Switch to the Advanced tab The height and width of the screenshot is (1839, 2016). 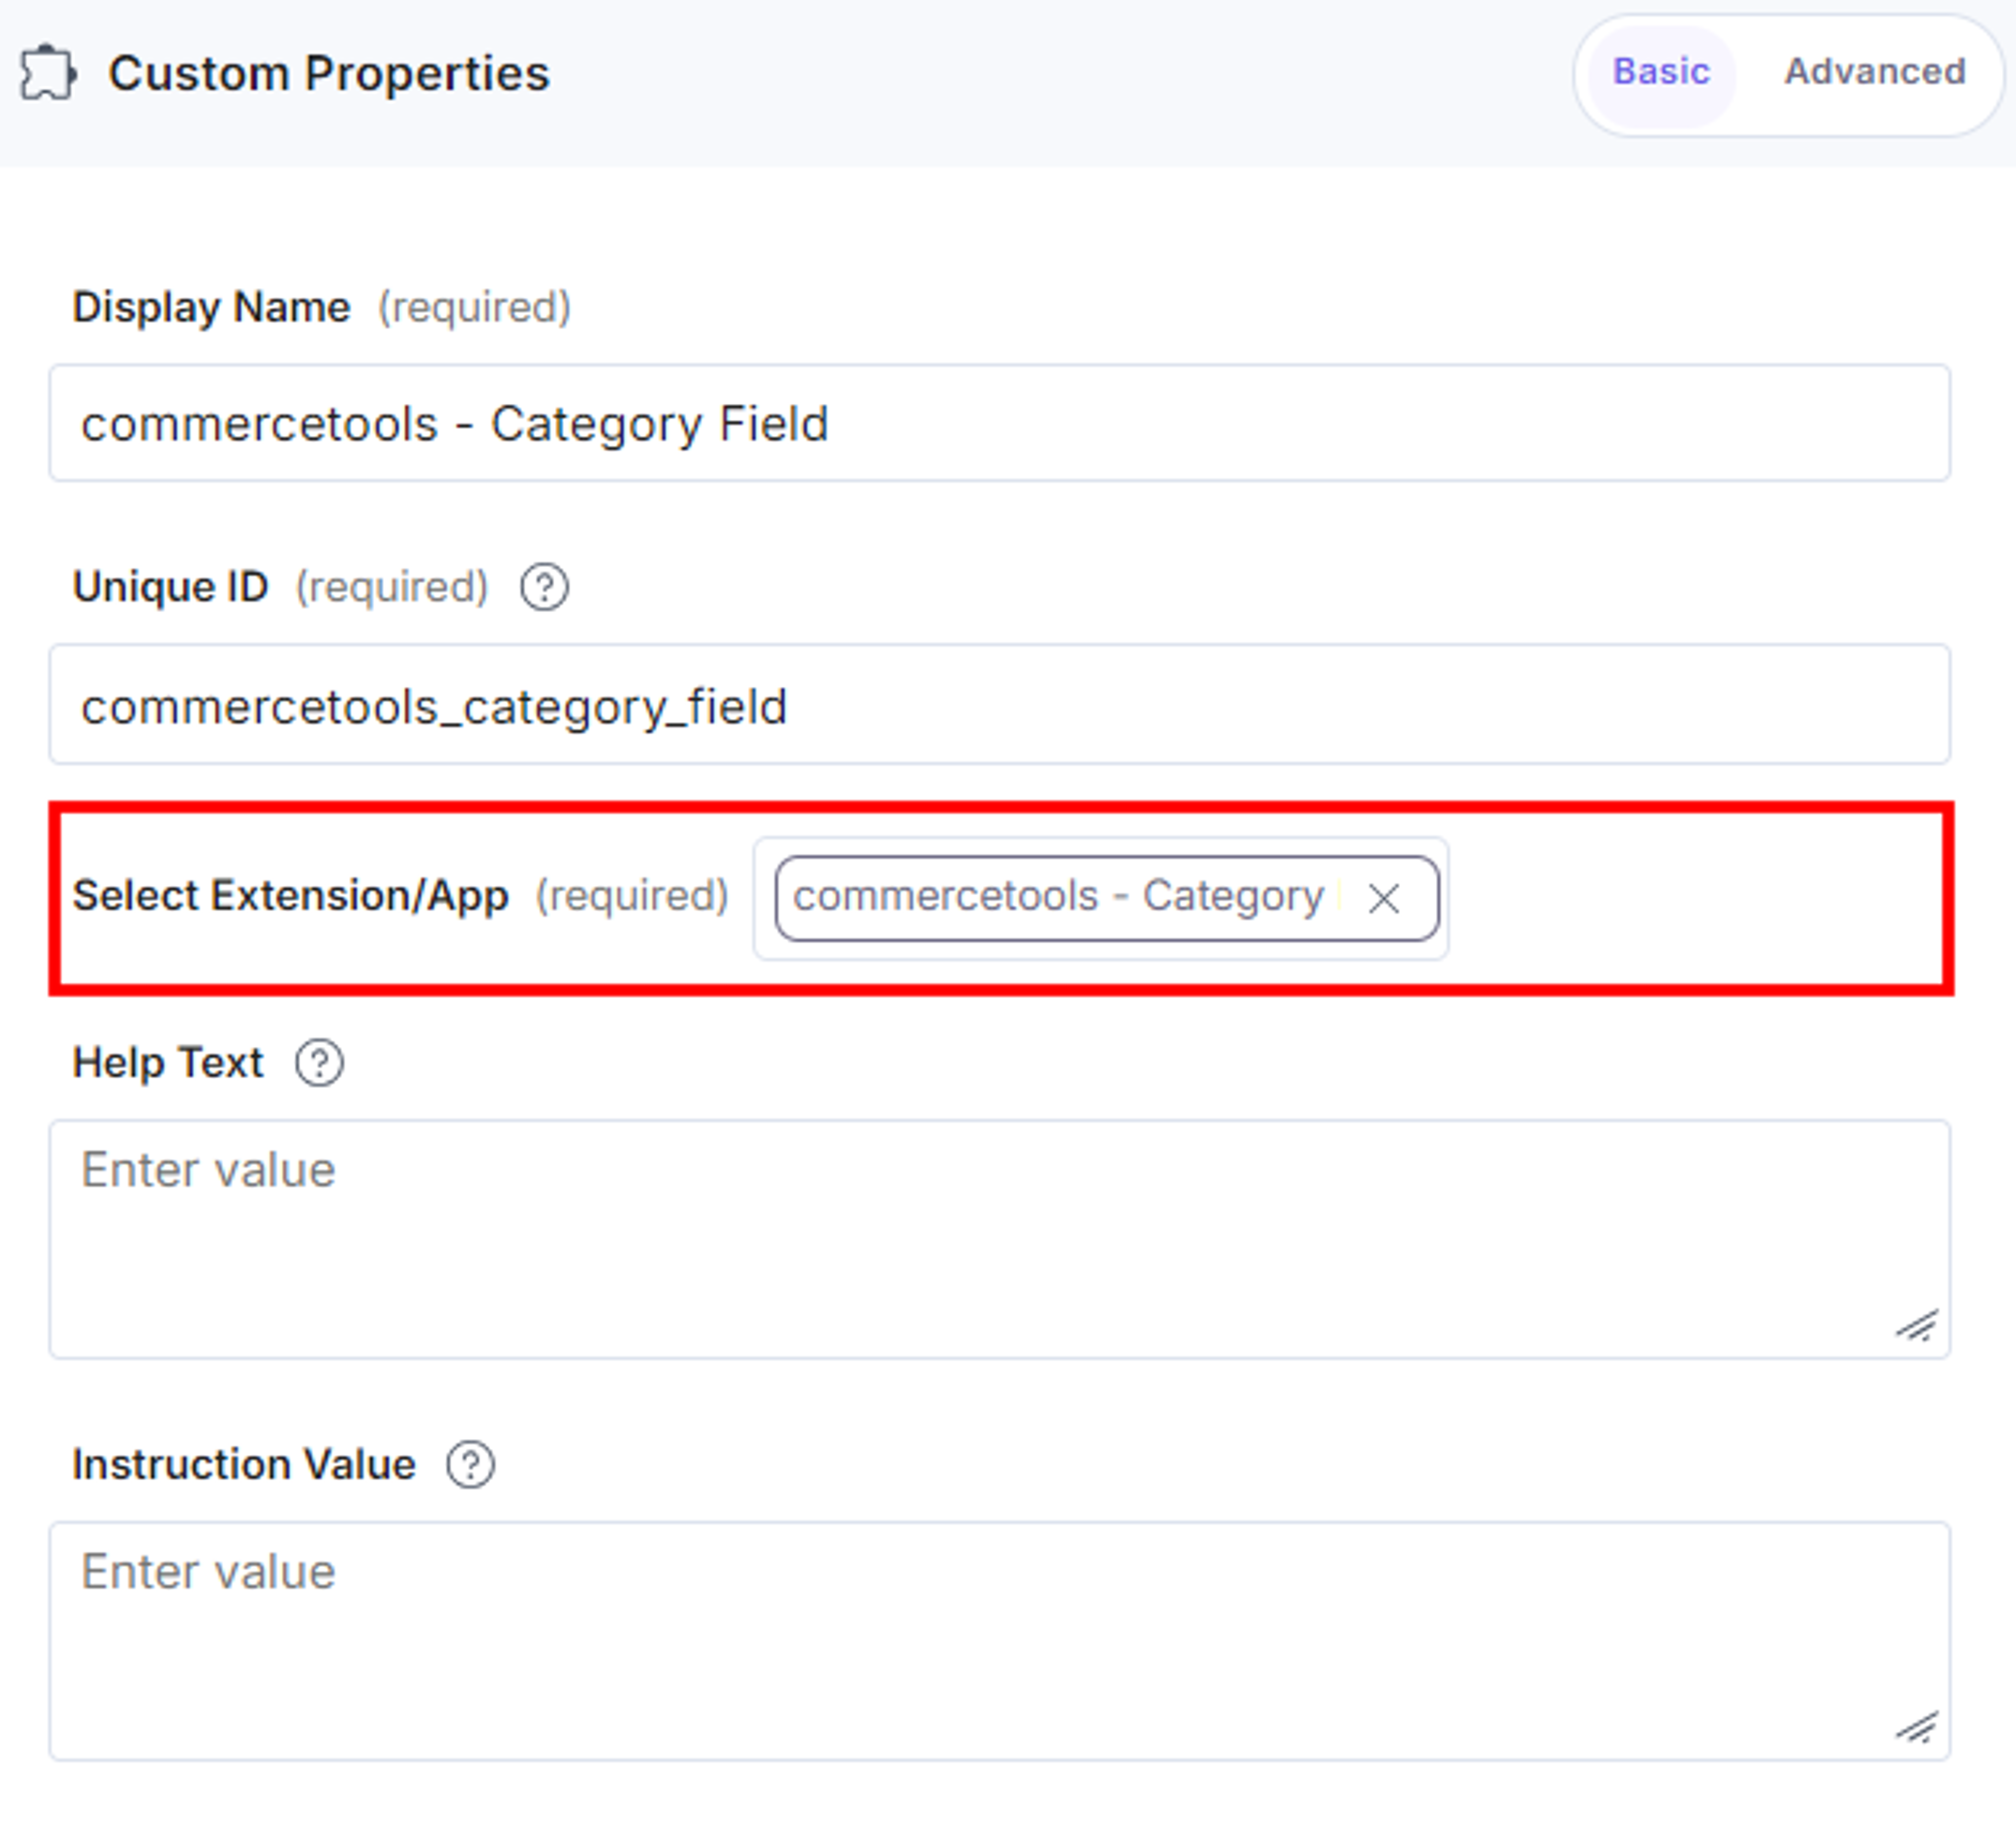coord(1875,72)
